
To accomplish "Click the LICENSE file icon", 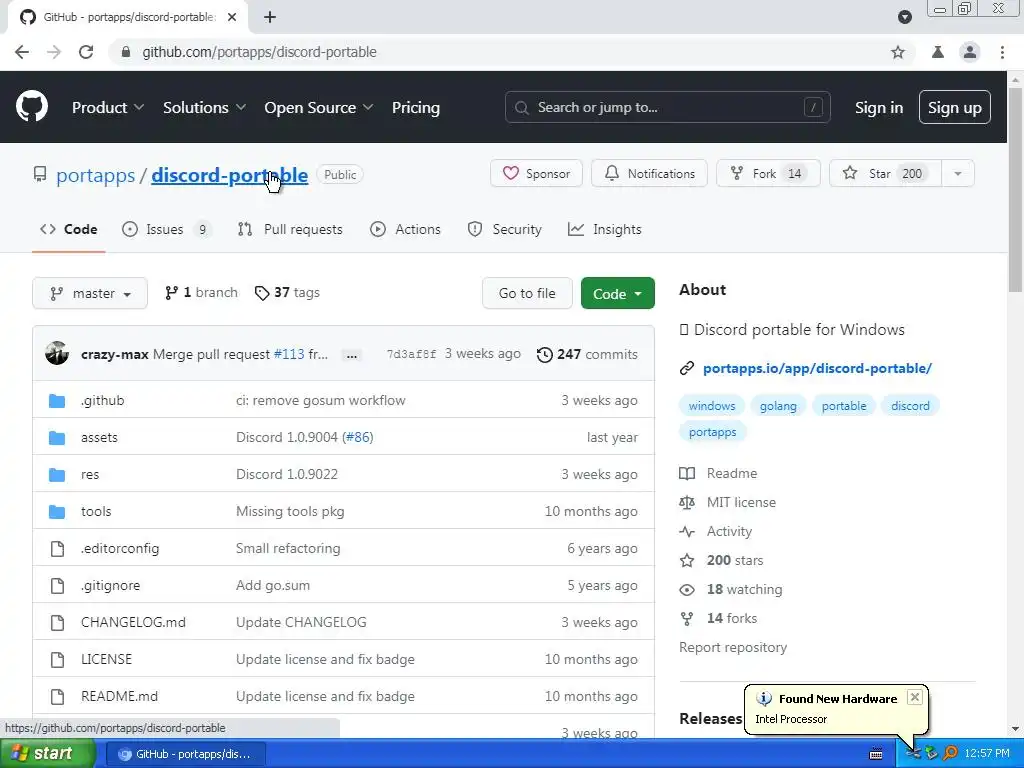I will click(x=57, y=660).
